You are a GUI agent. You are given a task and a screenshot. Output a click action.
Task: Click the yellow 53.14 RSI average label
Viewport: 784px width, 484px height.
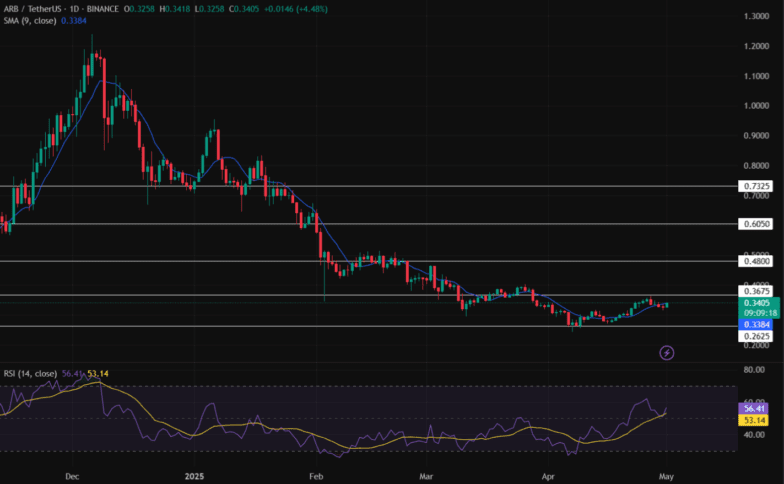(755, 421)
